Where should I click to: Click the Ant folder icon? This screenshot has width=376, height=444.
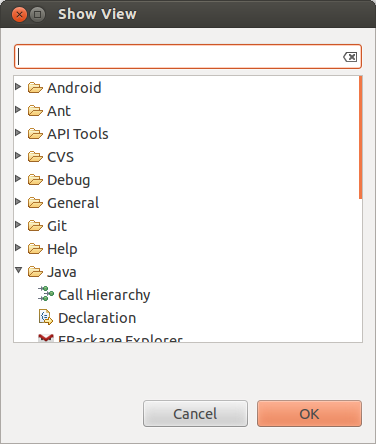(x=35, y=111)
